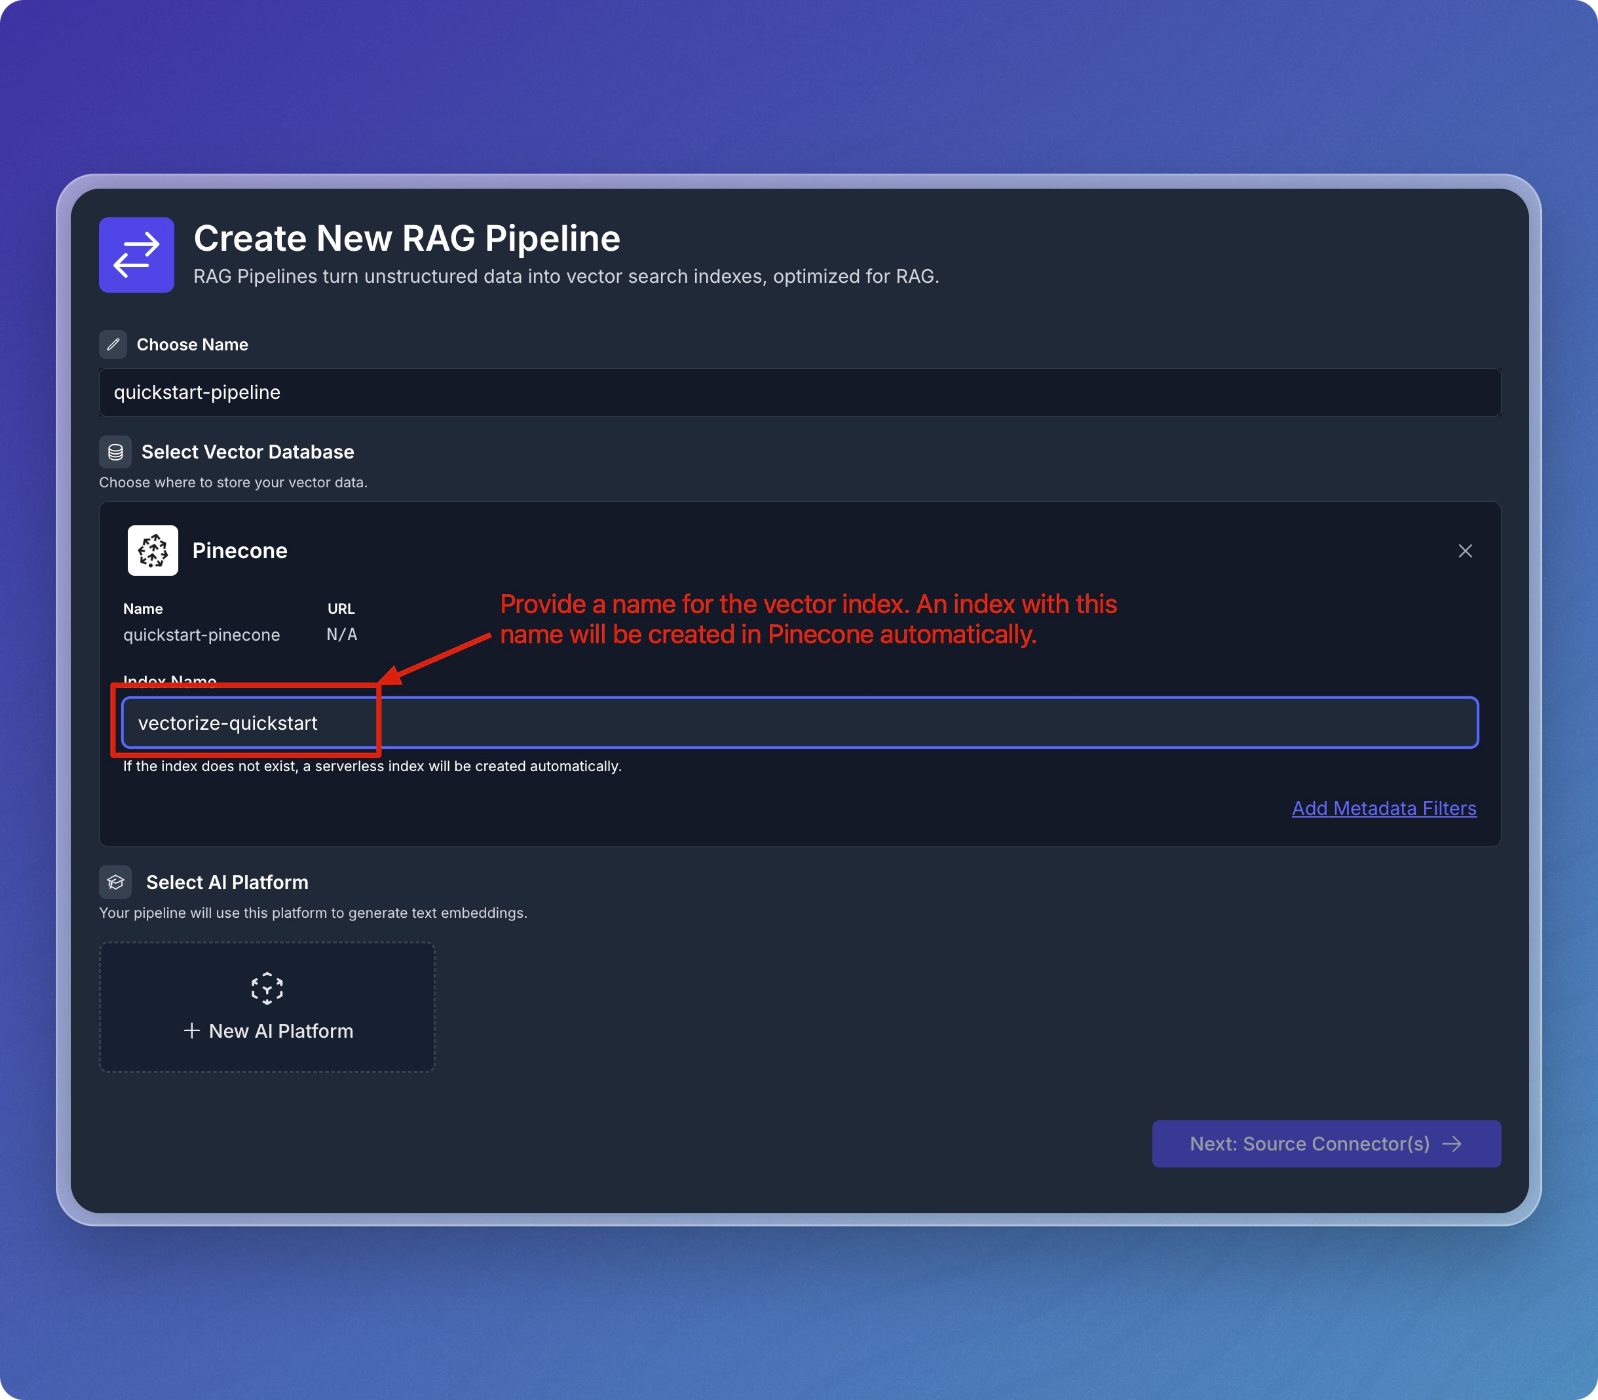Click the arrow icon in Next: Source Connector(s) button
Viewport: 1598px width, 1400px height.
point(1452,1144)
